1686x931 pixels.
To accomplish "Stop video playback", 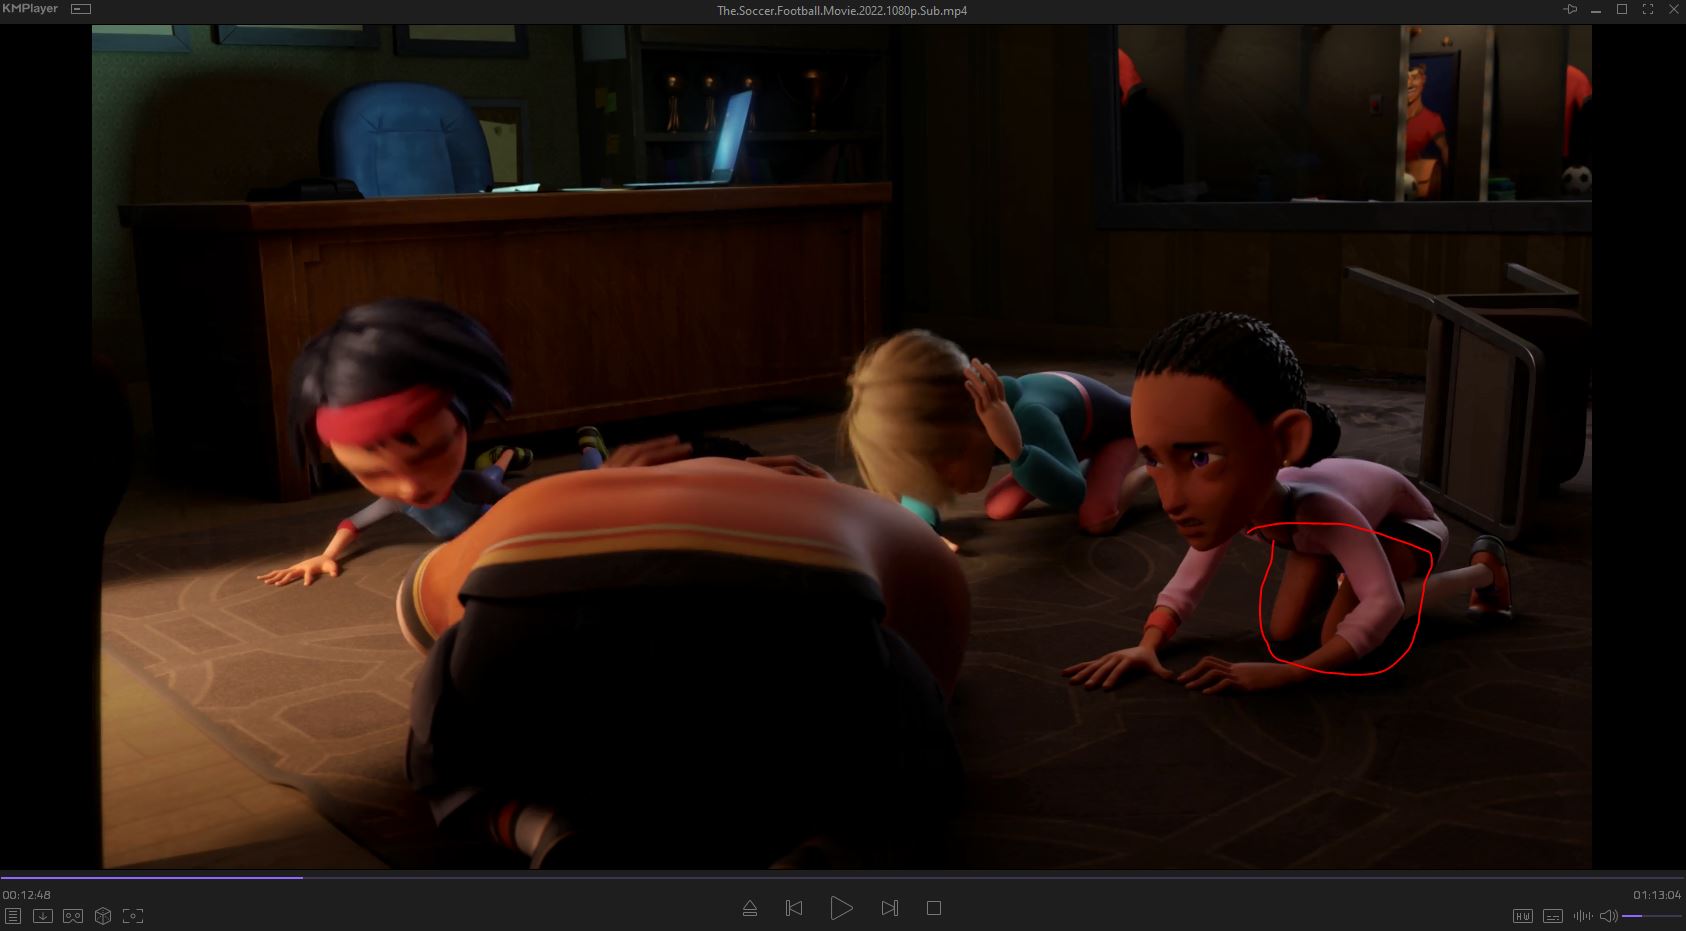I will click(934, 908).
